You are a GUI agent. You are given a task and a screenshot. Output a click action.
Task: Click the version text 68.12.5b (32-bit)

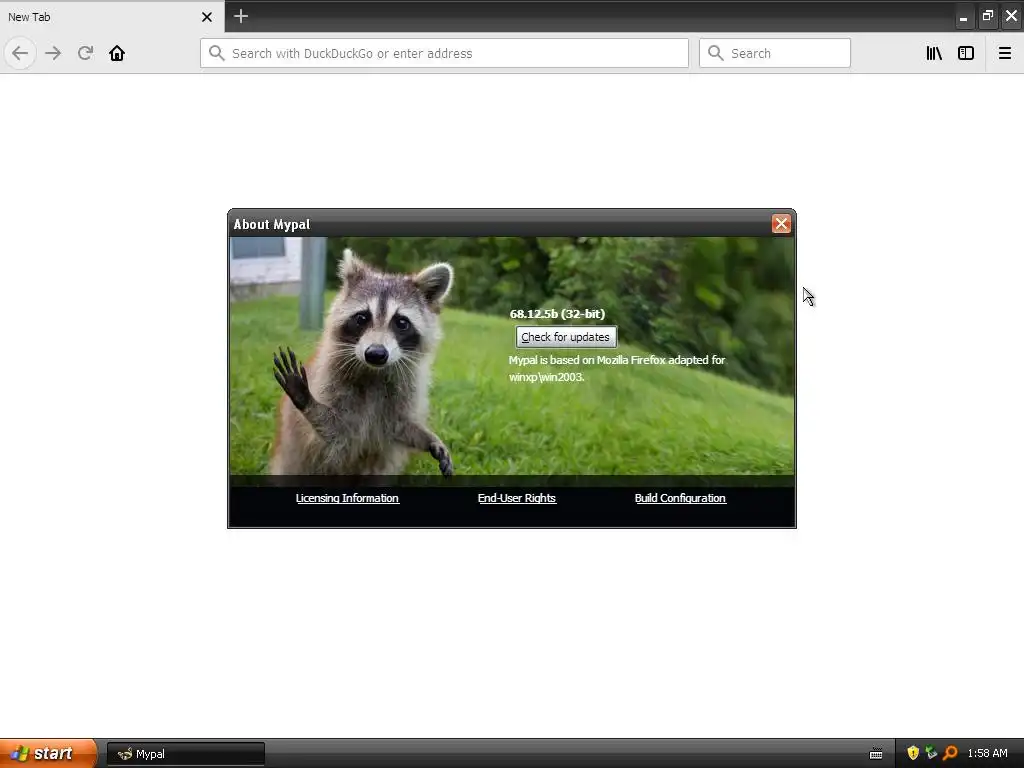coord(557,314)
